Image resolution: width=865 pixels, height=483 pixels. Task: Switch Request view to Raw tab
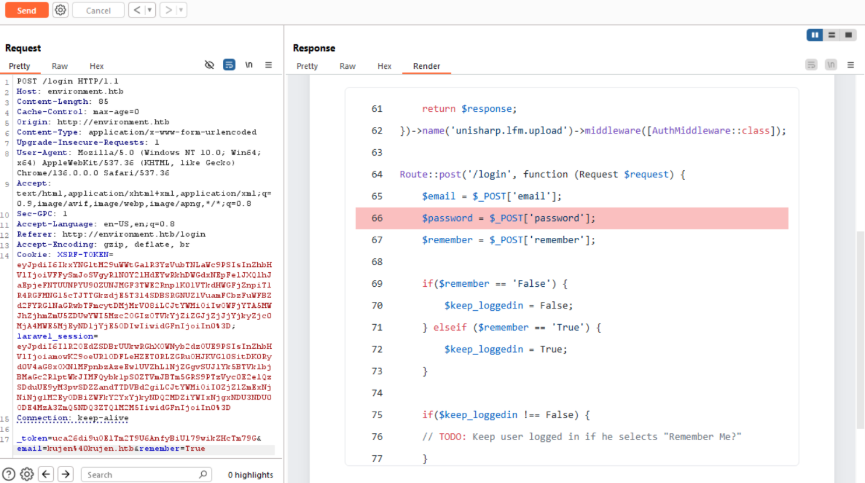pos(60,66)
